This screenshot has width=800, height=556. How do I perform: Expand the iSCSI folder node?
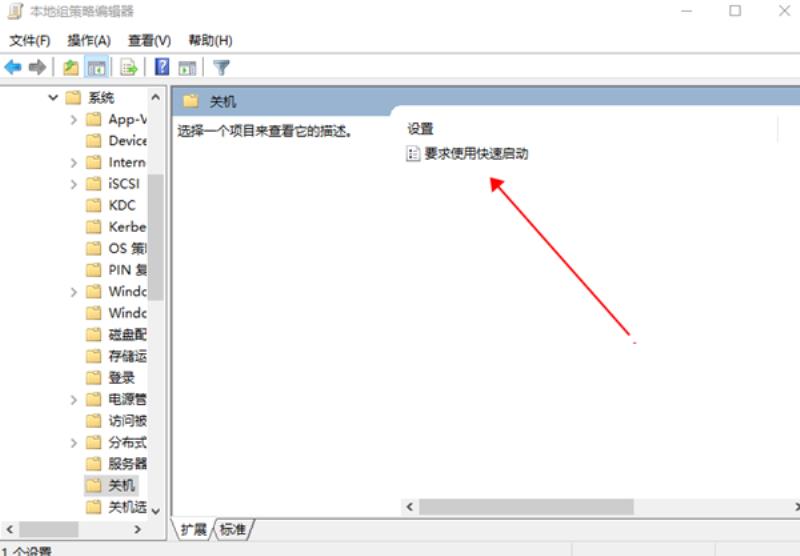tap(73, 184)
